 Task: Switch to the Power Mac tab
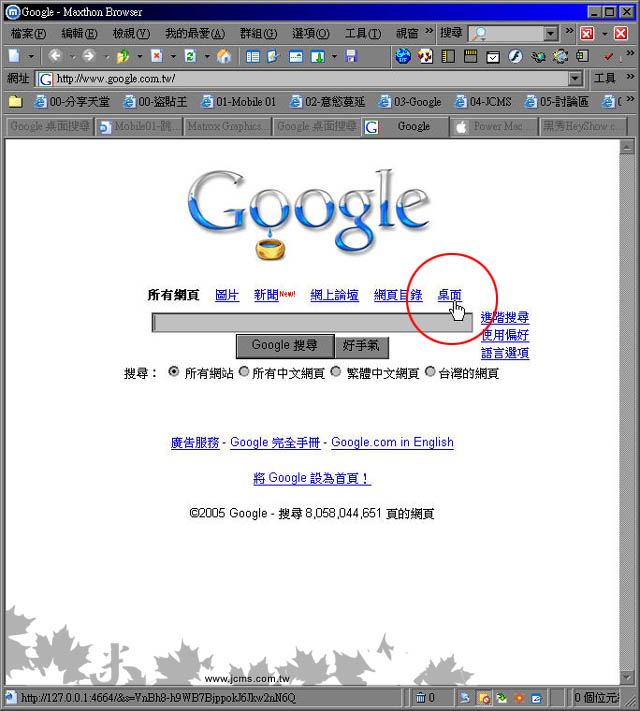[x=494, y=127]
